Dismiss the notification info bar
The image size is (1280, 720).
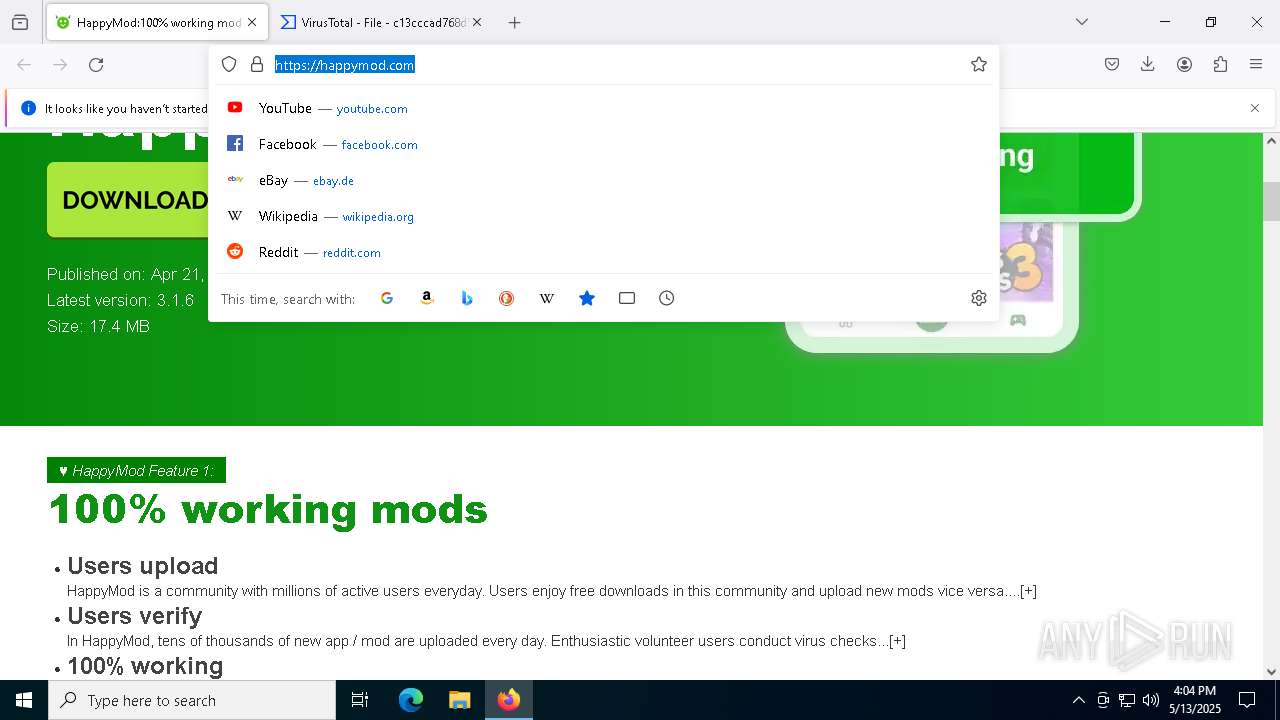pos(1255,108)
